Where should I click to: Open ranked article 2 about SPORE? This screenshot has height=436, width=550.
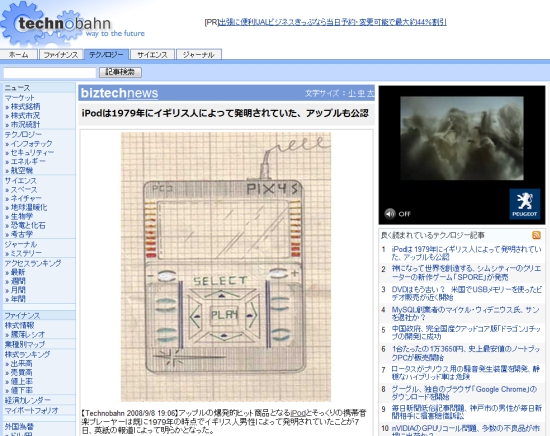point(466,273)
